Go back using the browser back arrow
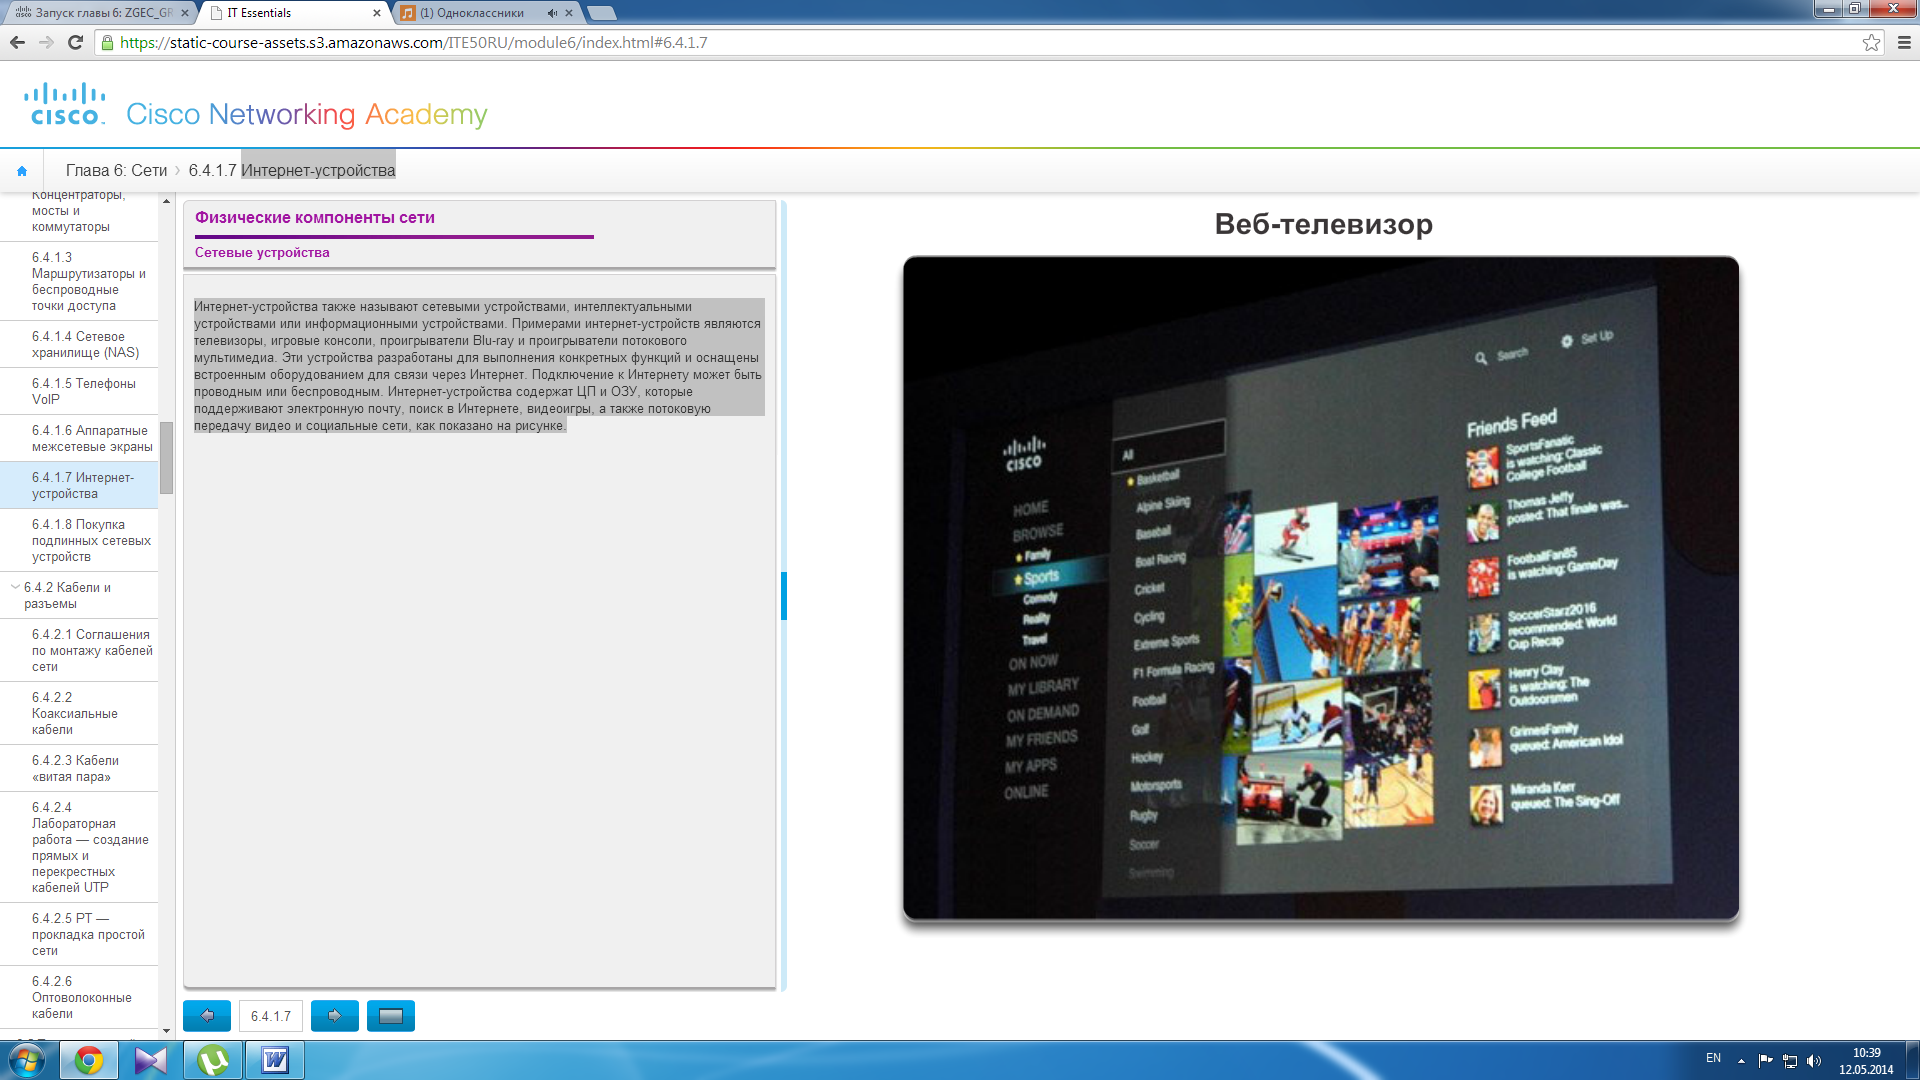This screenshot has height=1080, width=1920. point(17,42)
